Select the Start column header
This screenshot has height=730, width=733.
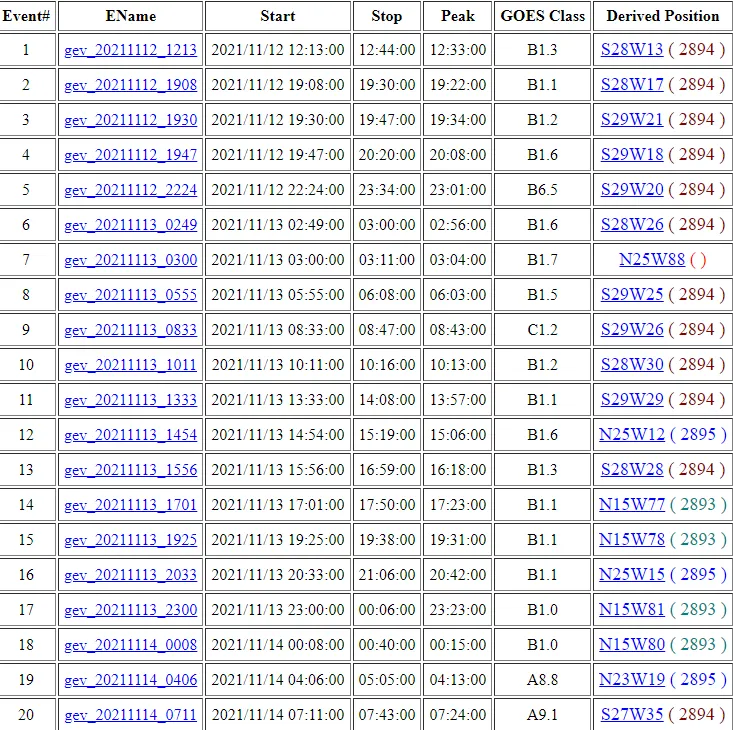(278, 16)
